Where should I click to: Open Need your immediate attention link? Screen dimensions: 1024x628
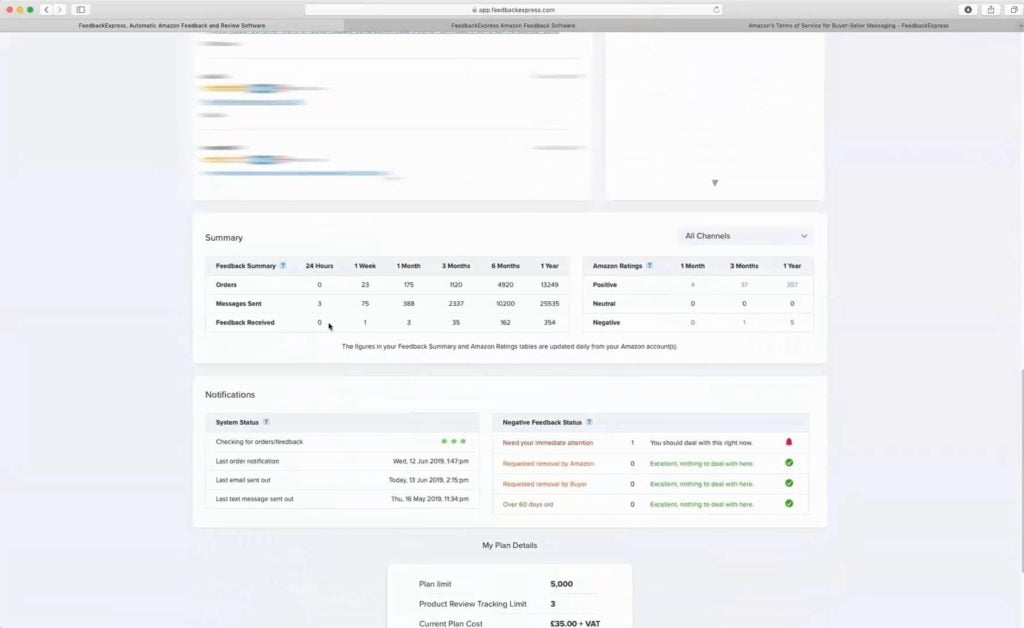tap(548, 443)
